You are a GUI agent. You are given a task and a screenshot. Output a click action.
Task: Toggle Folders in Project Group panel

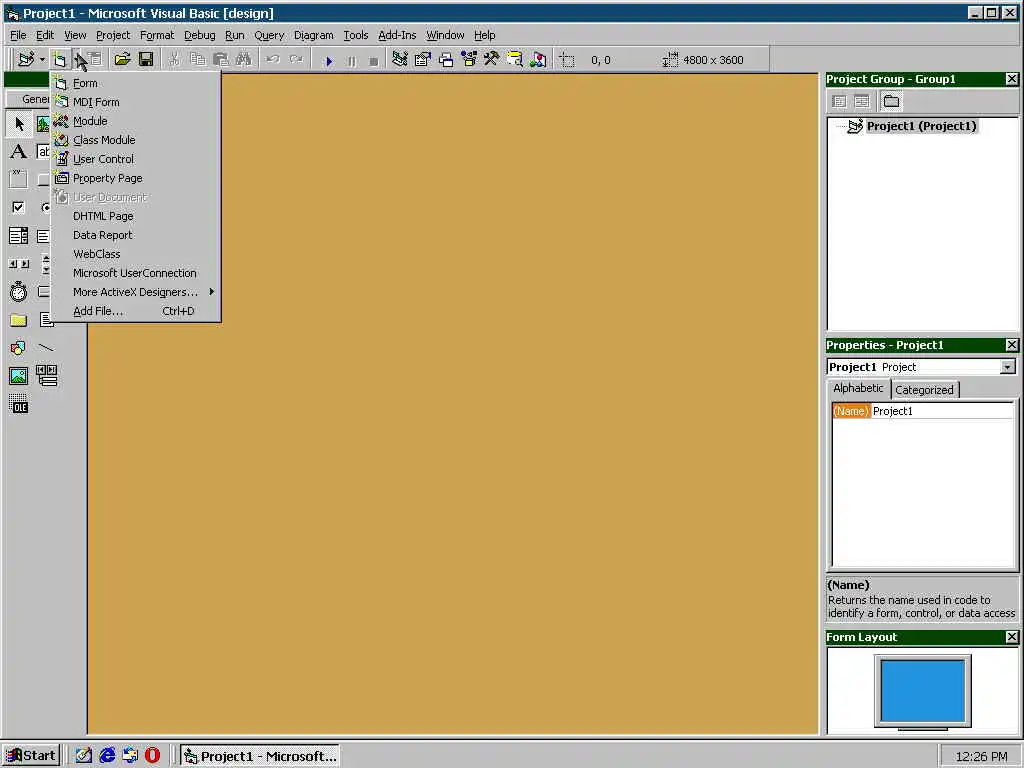point(891,101)
